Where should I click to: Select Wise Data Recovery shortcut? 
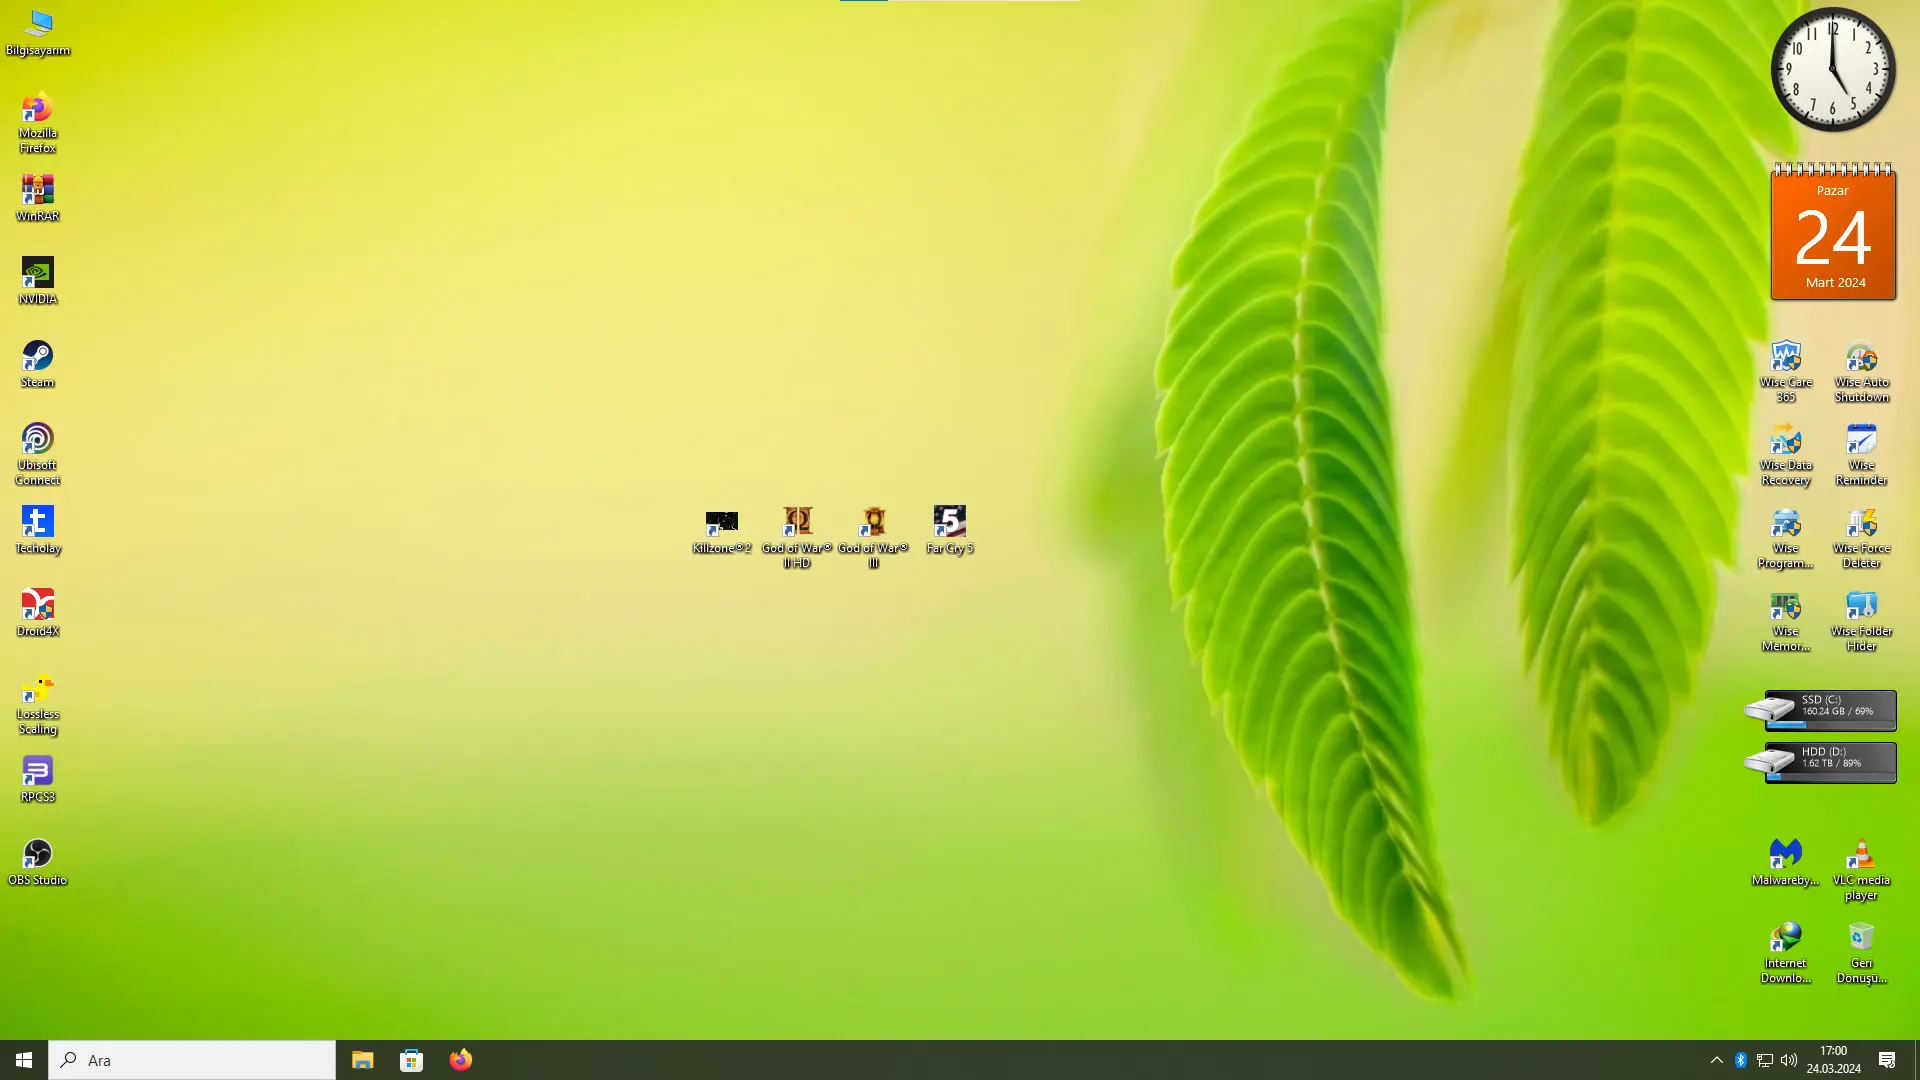1786,455
